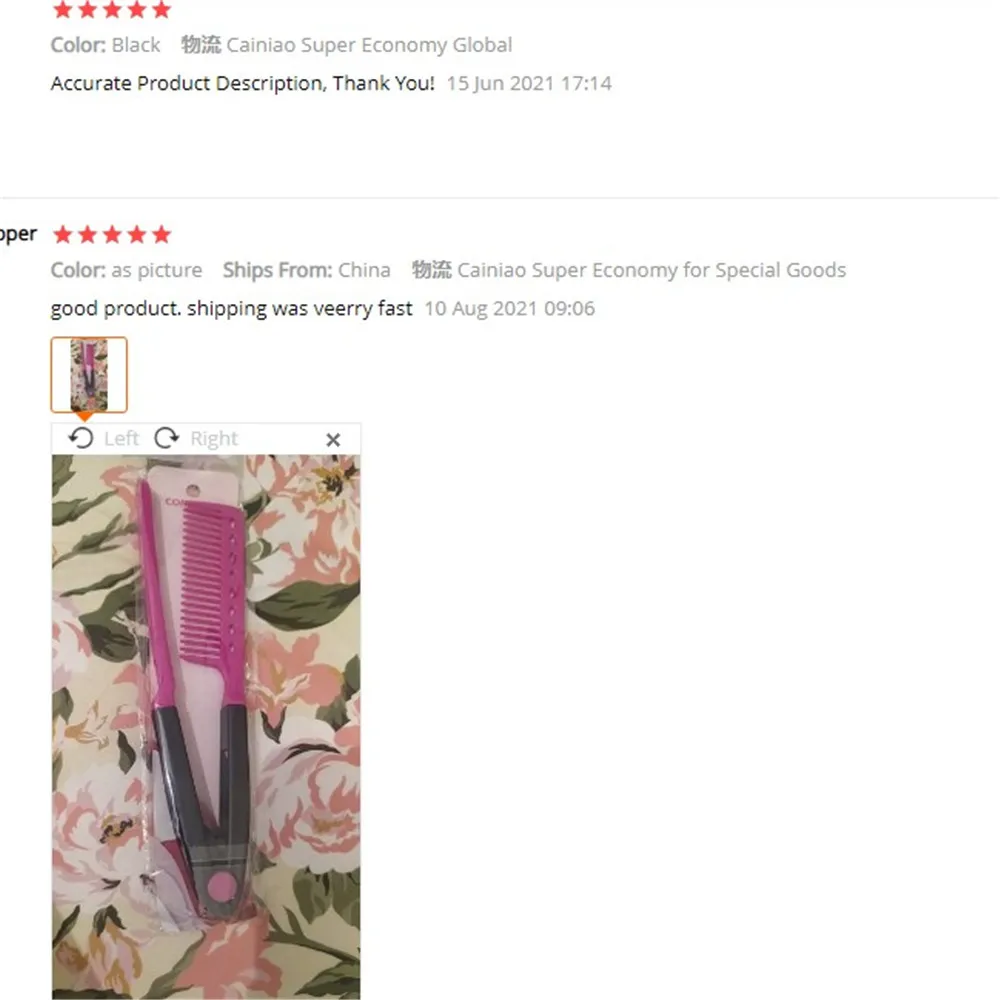Click the 'Right' rotate label

click(214, 439)
